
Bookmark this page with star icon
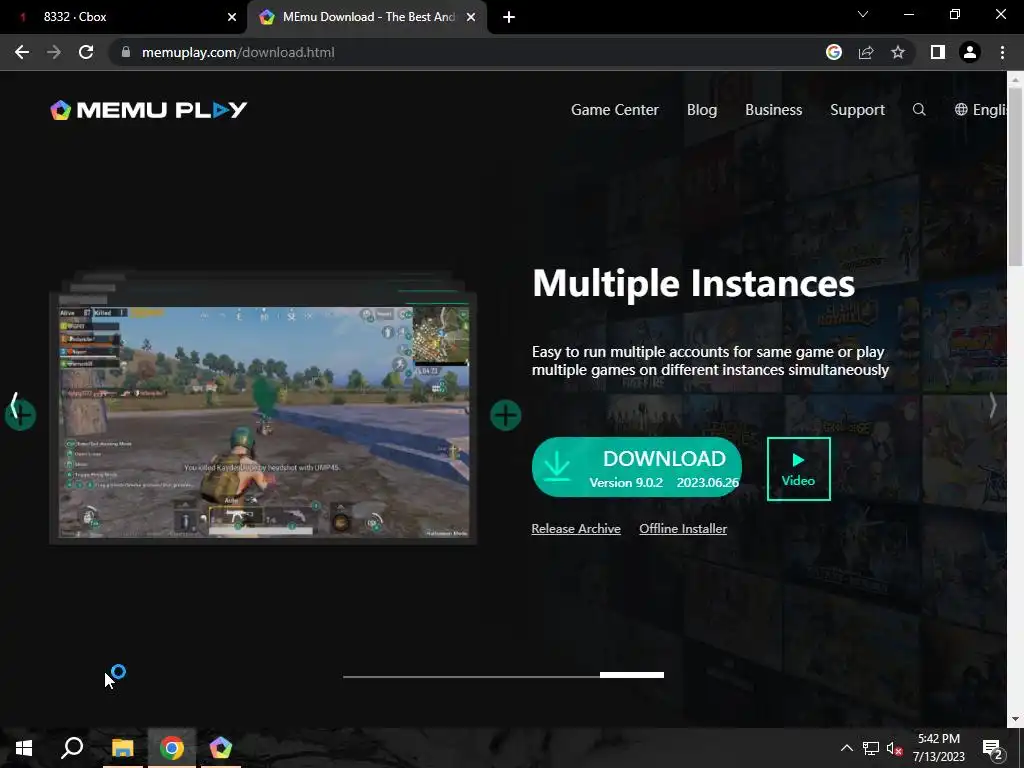898,52
